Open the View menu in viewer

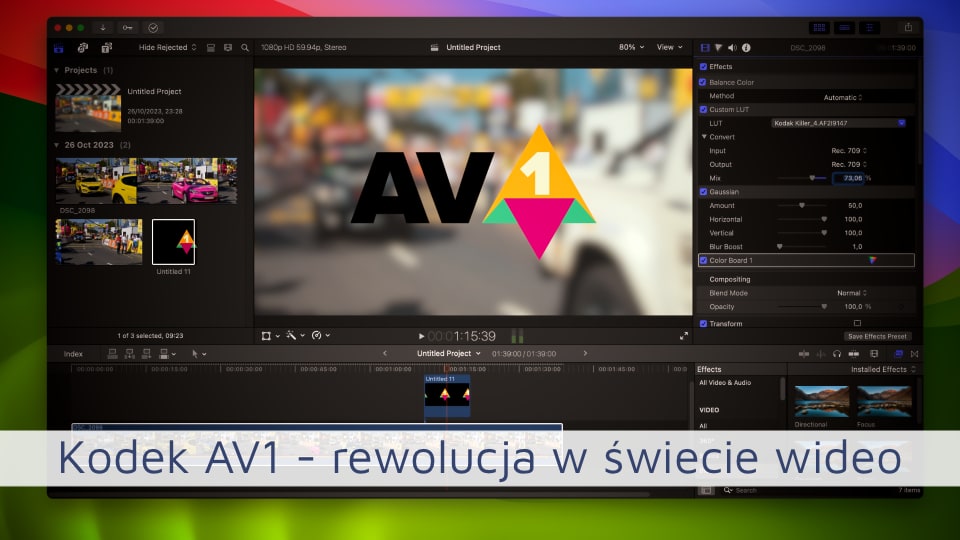pos(668,47)
